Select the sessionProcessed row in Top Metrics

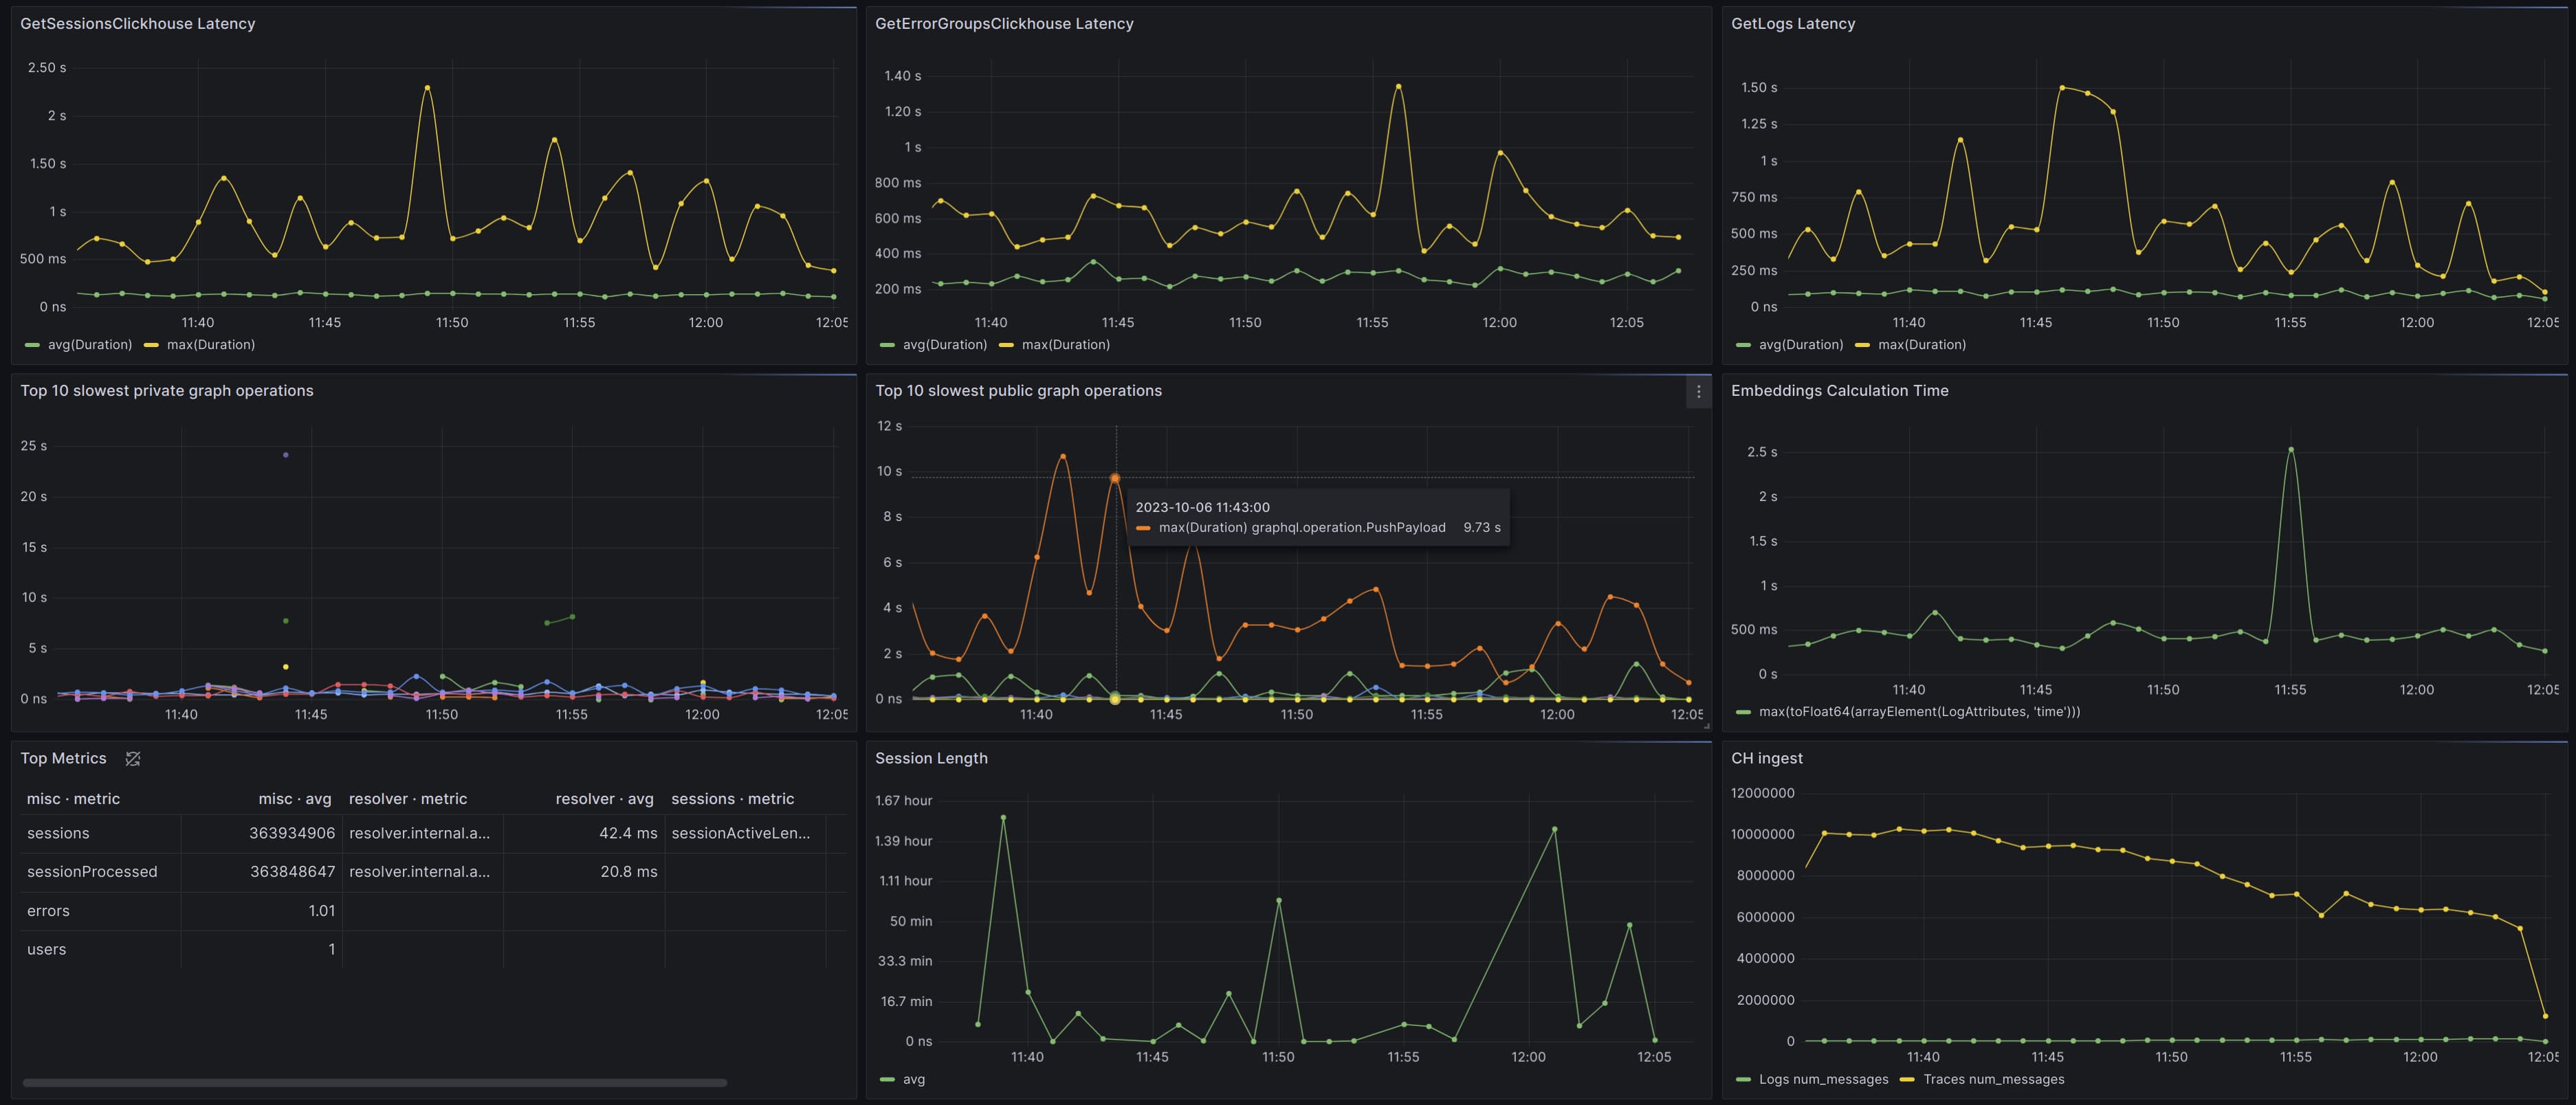pyautogui.click(x=93, y=871)
